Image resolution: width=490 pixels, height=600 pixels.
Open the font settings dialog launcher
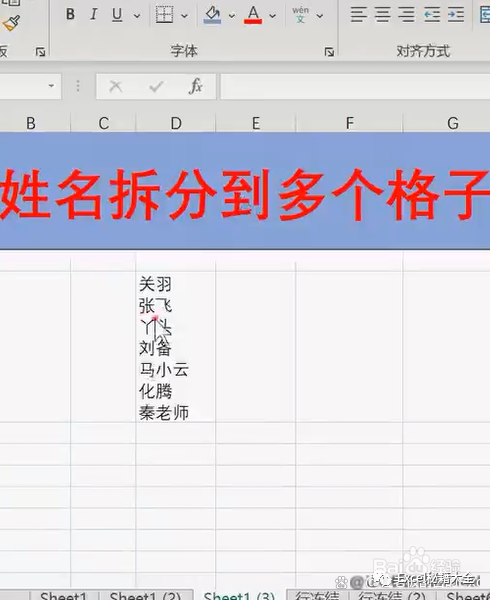[329, 52]
